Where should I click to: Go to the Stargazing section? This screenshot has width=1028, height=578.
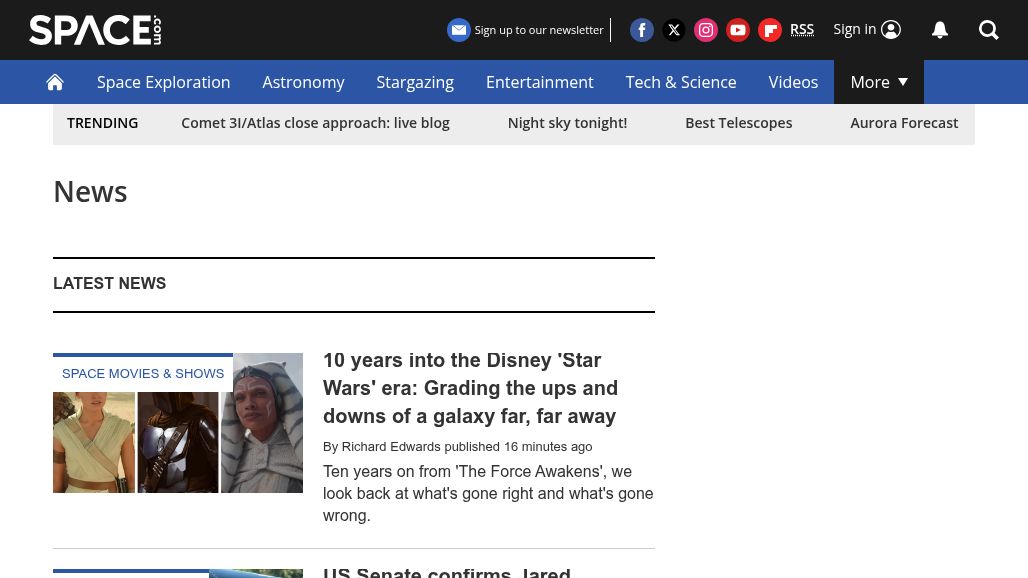tap(414, 82)
